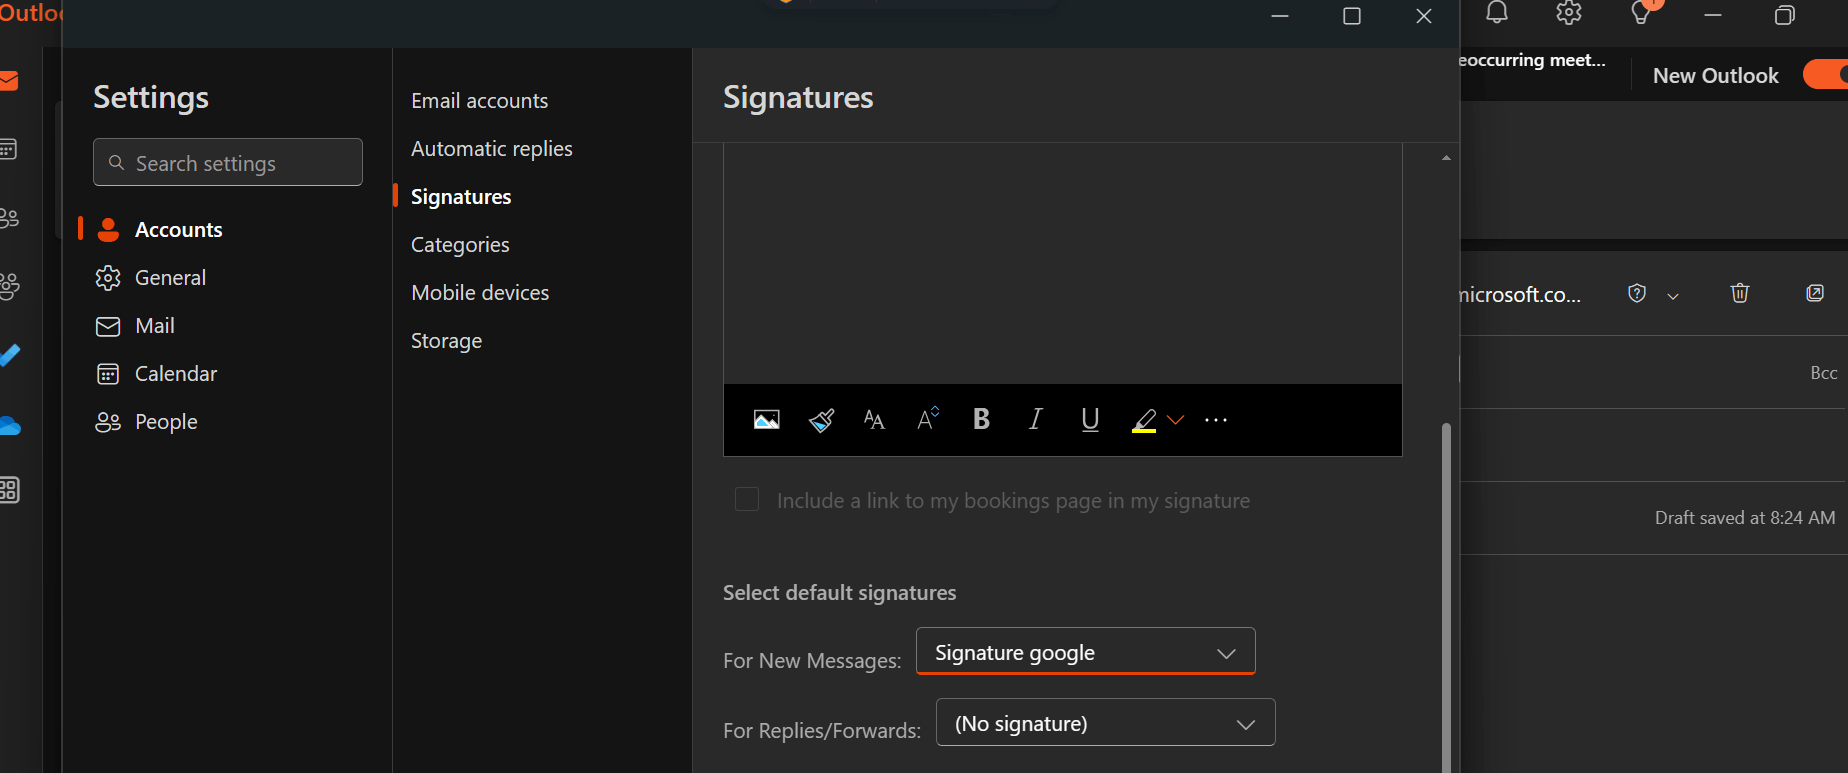Click the Search settings field
This screenshot has width=1848, height=773.
tap(228, 163)
